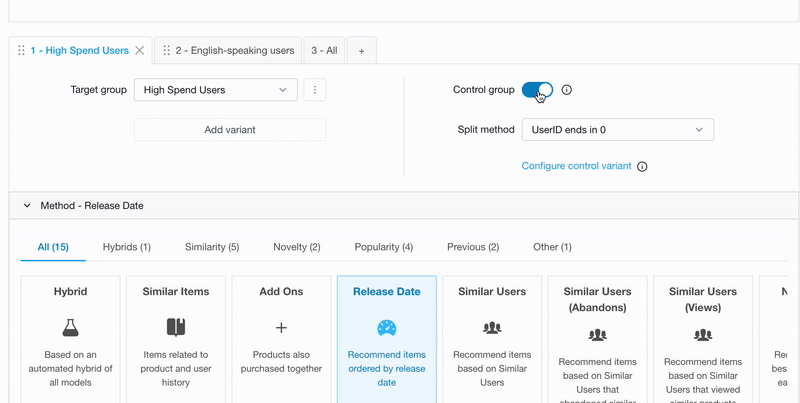The width and height of the screenshot is (800, 403).
Task: Collapse the Method - Release Date section
Action: point(27,206)
